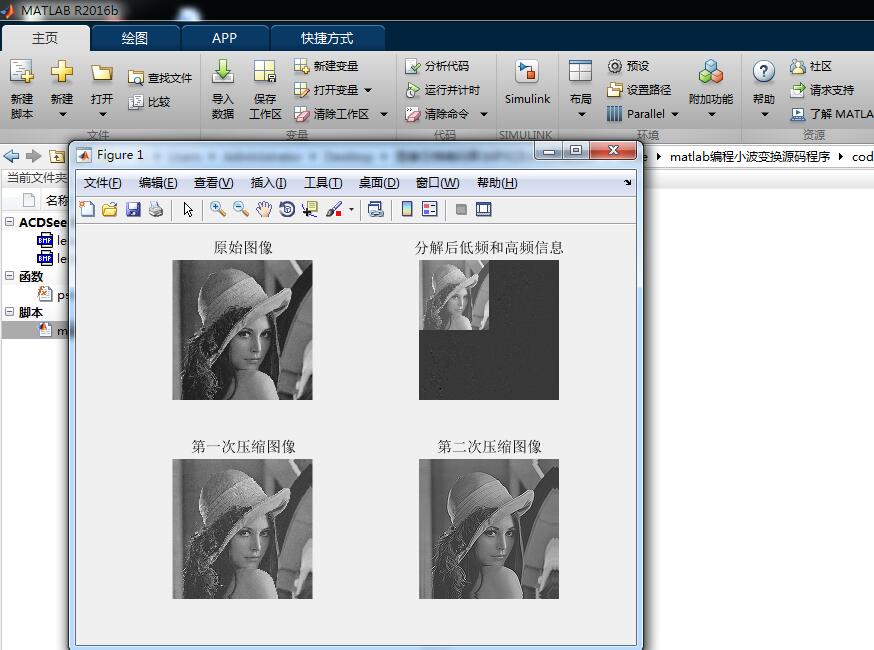Switch to the 快捷方式 (Shortcuts) tab
This screenshot has height=650, width=874.
[327, 38]
